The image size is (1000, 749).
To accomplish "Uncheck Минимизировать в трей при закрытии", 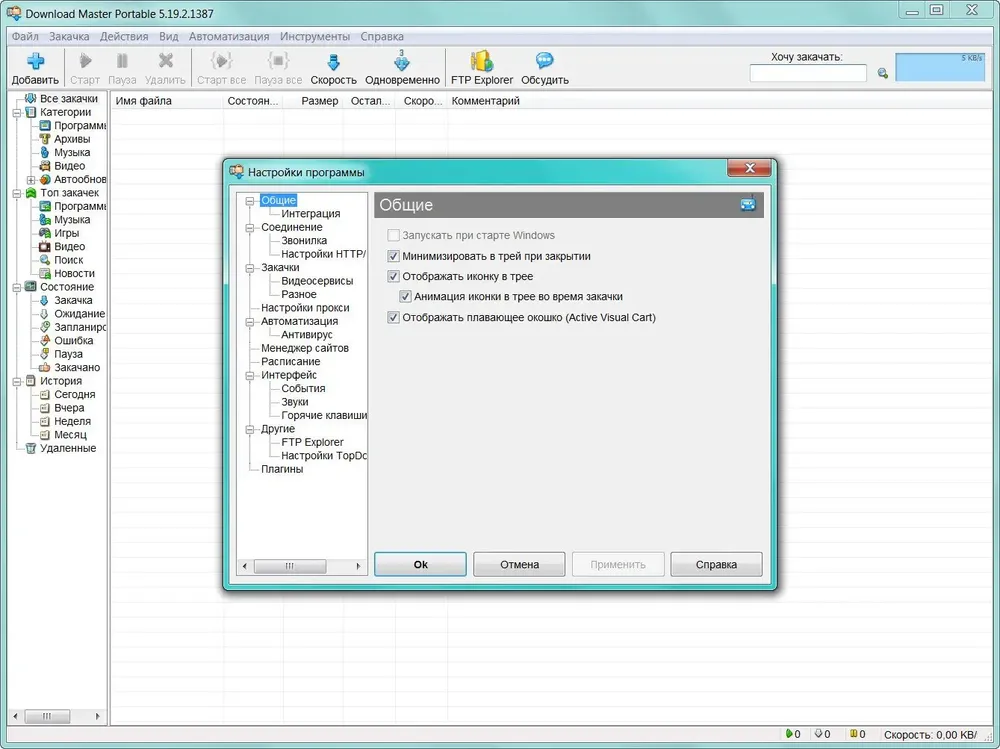I will tap(393, 256).
